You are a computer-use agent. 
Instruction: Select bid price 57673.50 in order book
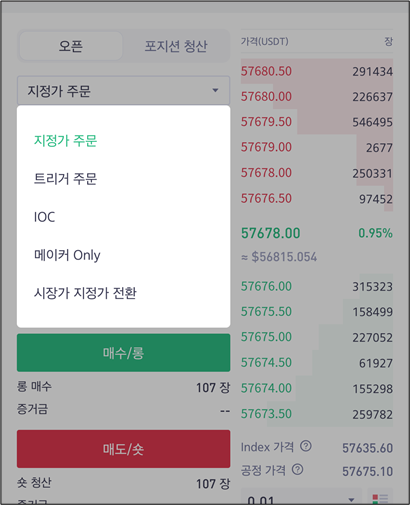266,414
